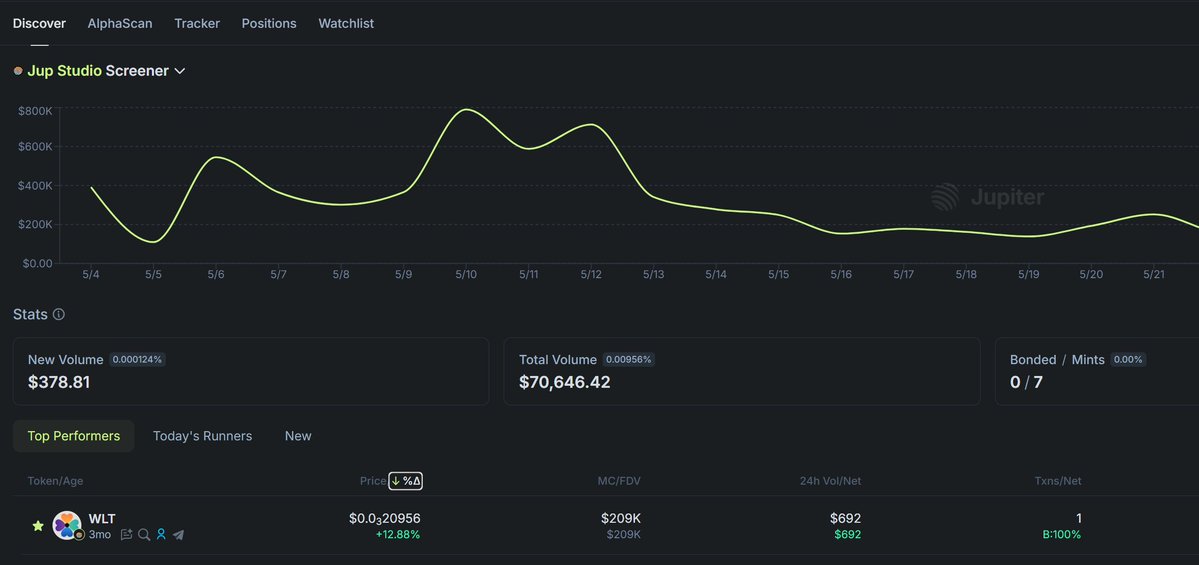Sort by the Price column header
This screenshot has width=1199, height=565.
373,481
